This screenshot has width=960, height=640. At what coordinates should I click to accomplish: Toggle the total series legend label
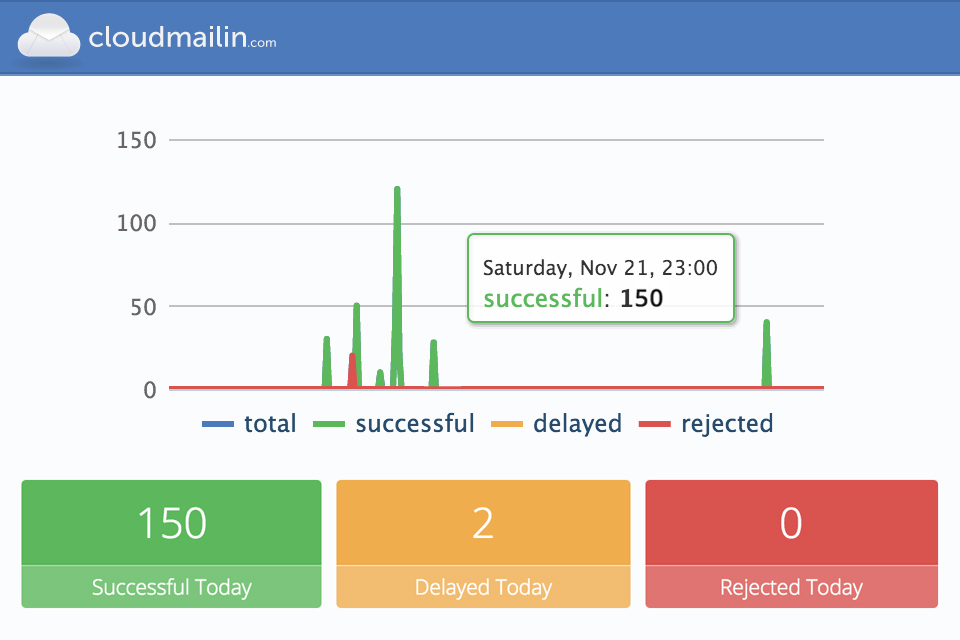270,424
